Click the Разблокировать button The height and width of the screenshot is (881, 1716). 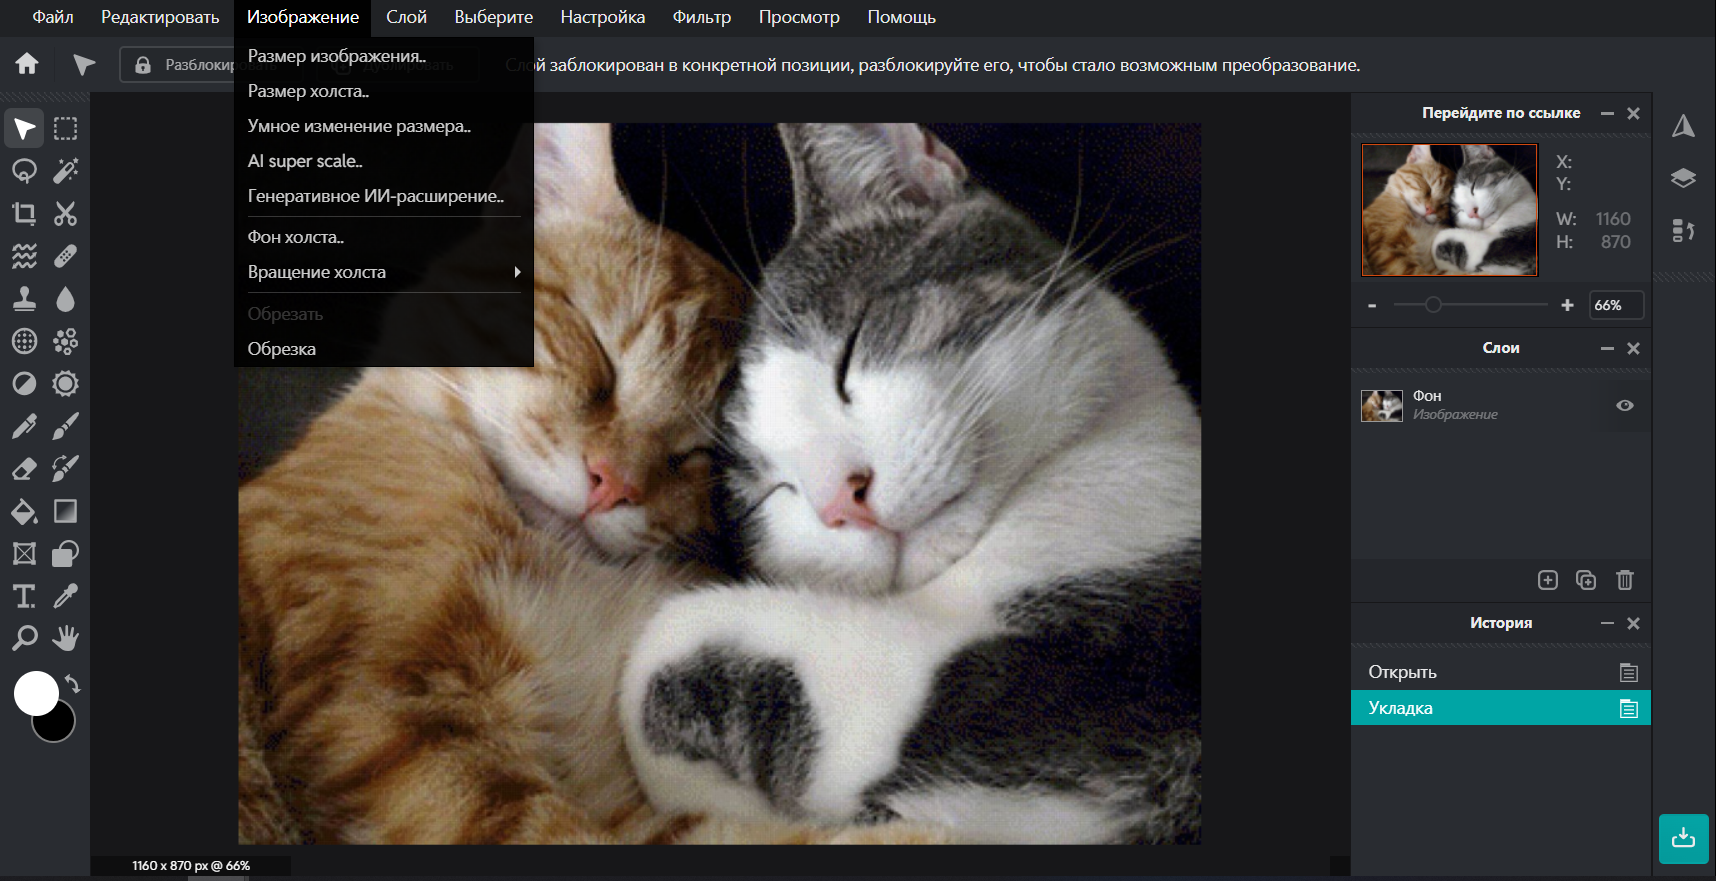[180, 65]
